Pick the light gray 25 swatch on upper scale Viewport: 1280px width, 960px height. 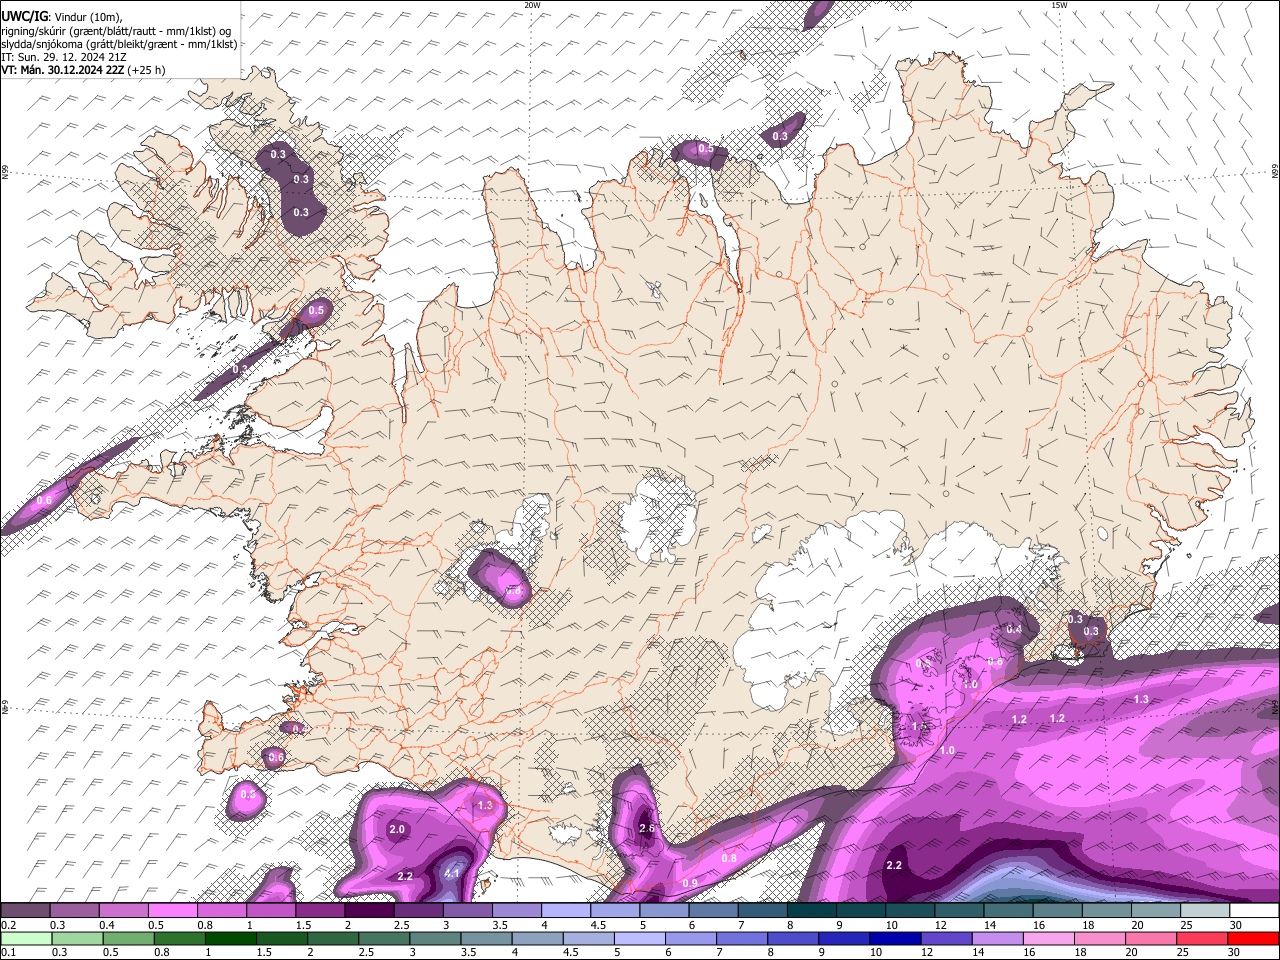tap(1205, 911)
